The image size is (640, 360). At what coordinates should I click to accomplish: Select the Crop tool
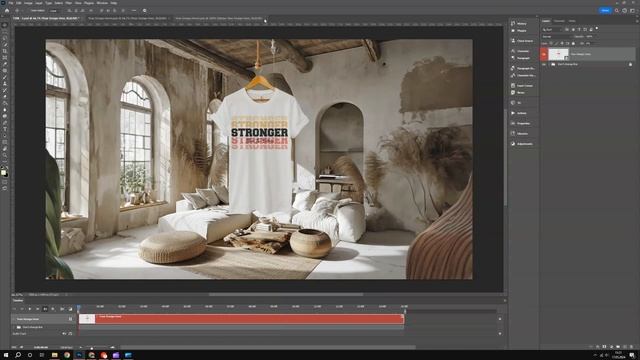point(5,51)
